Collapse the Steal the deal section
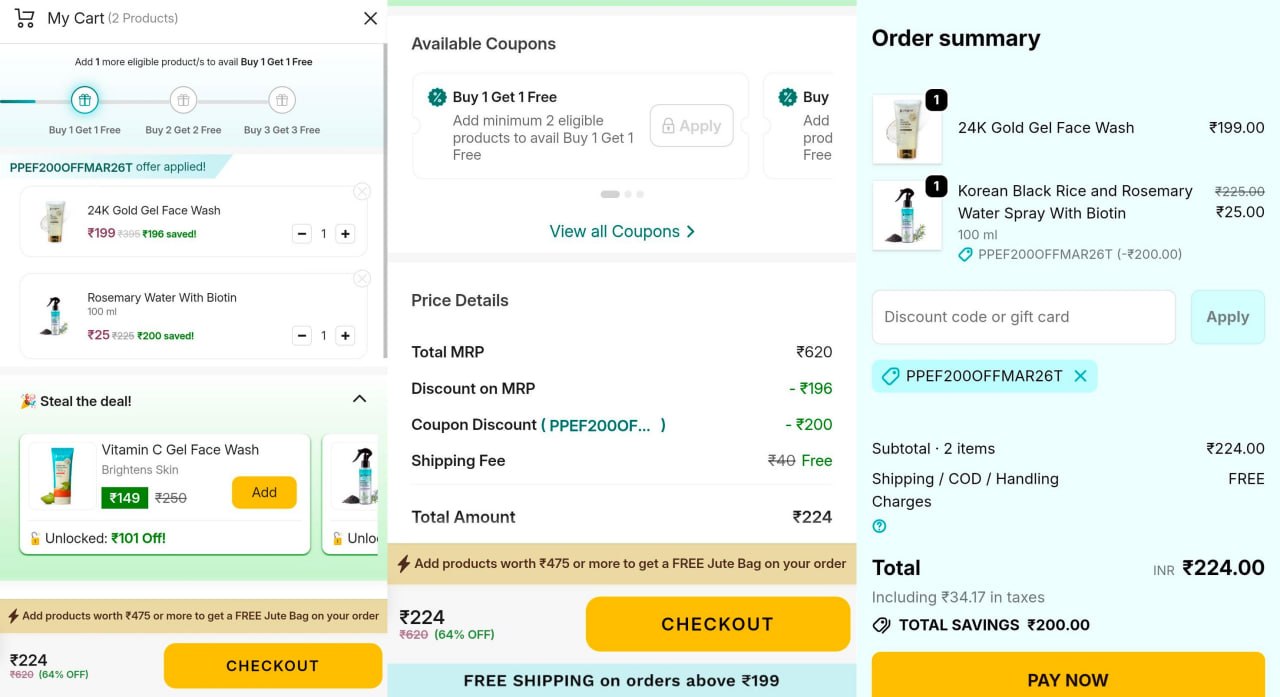Screen dimensions: 1280x697 (359, 397)
